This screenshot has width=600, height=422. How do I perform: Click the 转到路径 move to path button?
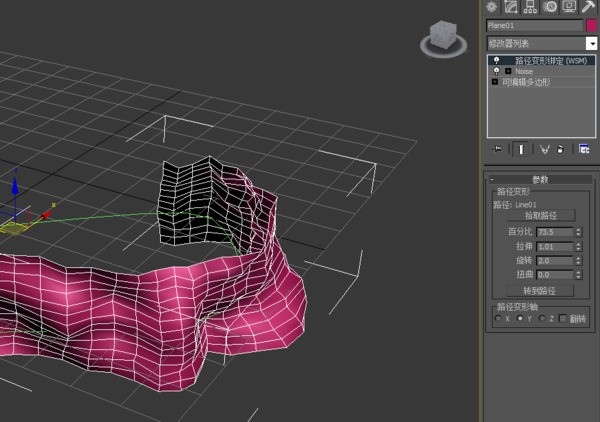[540, 291]
